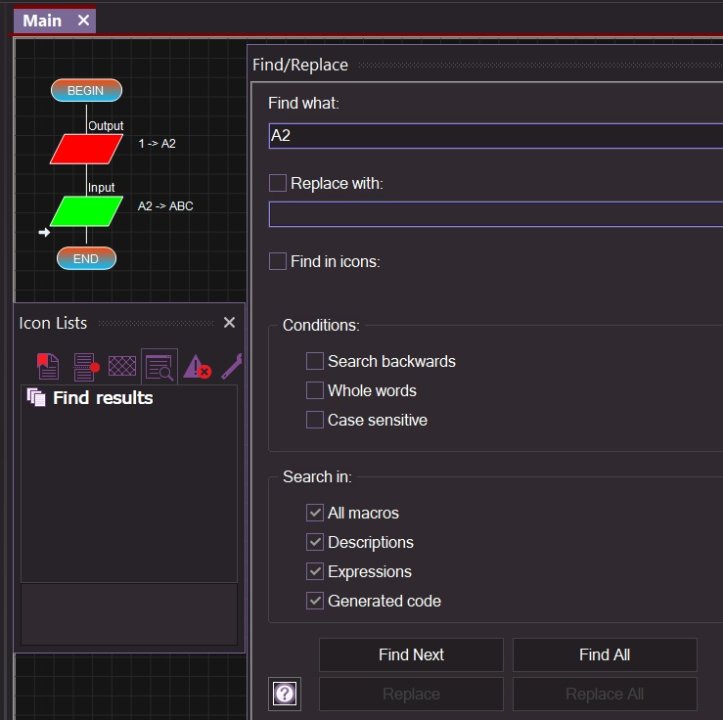Screen dimensions: 723x720
Task: Click the red Output parallelogram flowchart icon
Action: (x=86, y=149)
